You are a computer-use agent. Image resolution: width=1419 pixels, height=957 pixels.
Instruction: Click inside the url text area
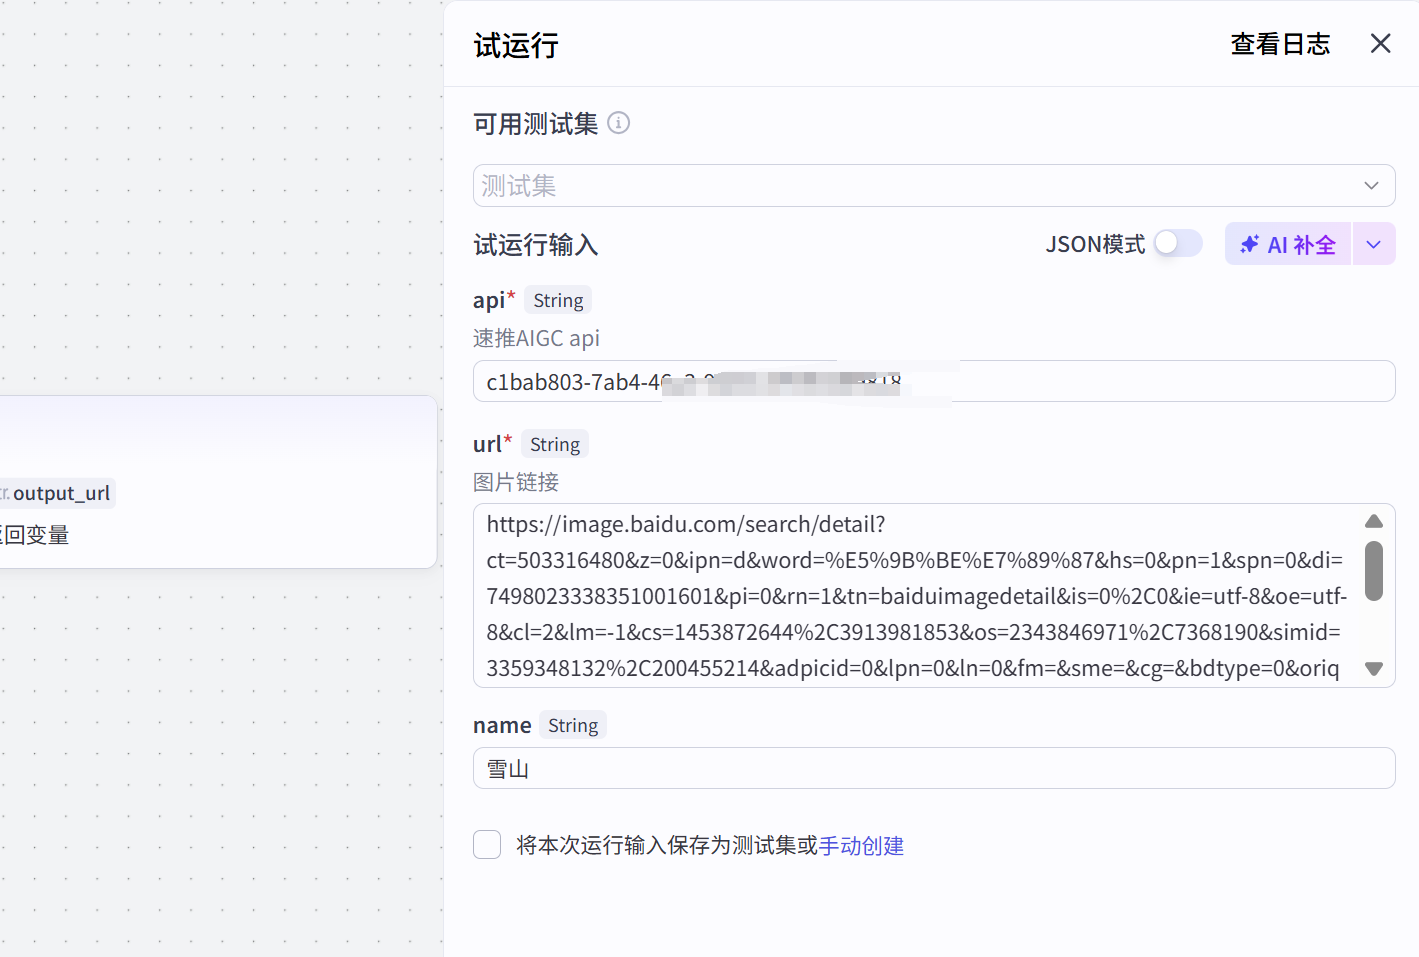pos(915,595)
